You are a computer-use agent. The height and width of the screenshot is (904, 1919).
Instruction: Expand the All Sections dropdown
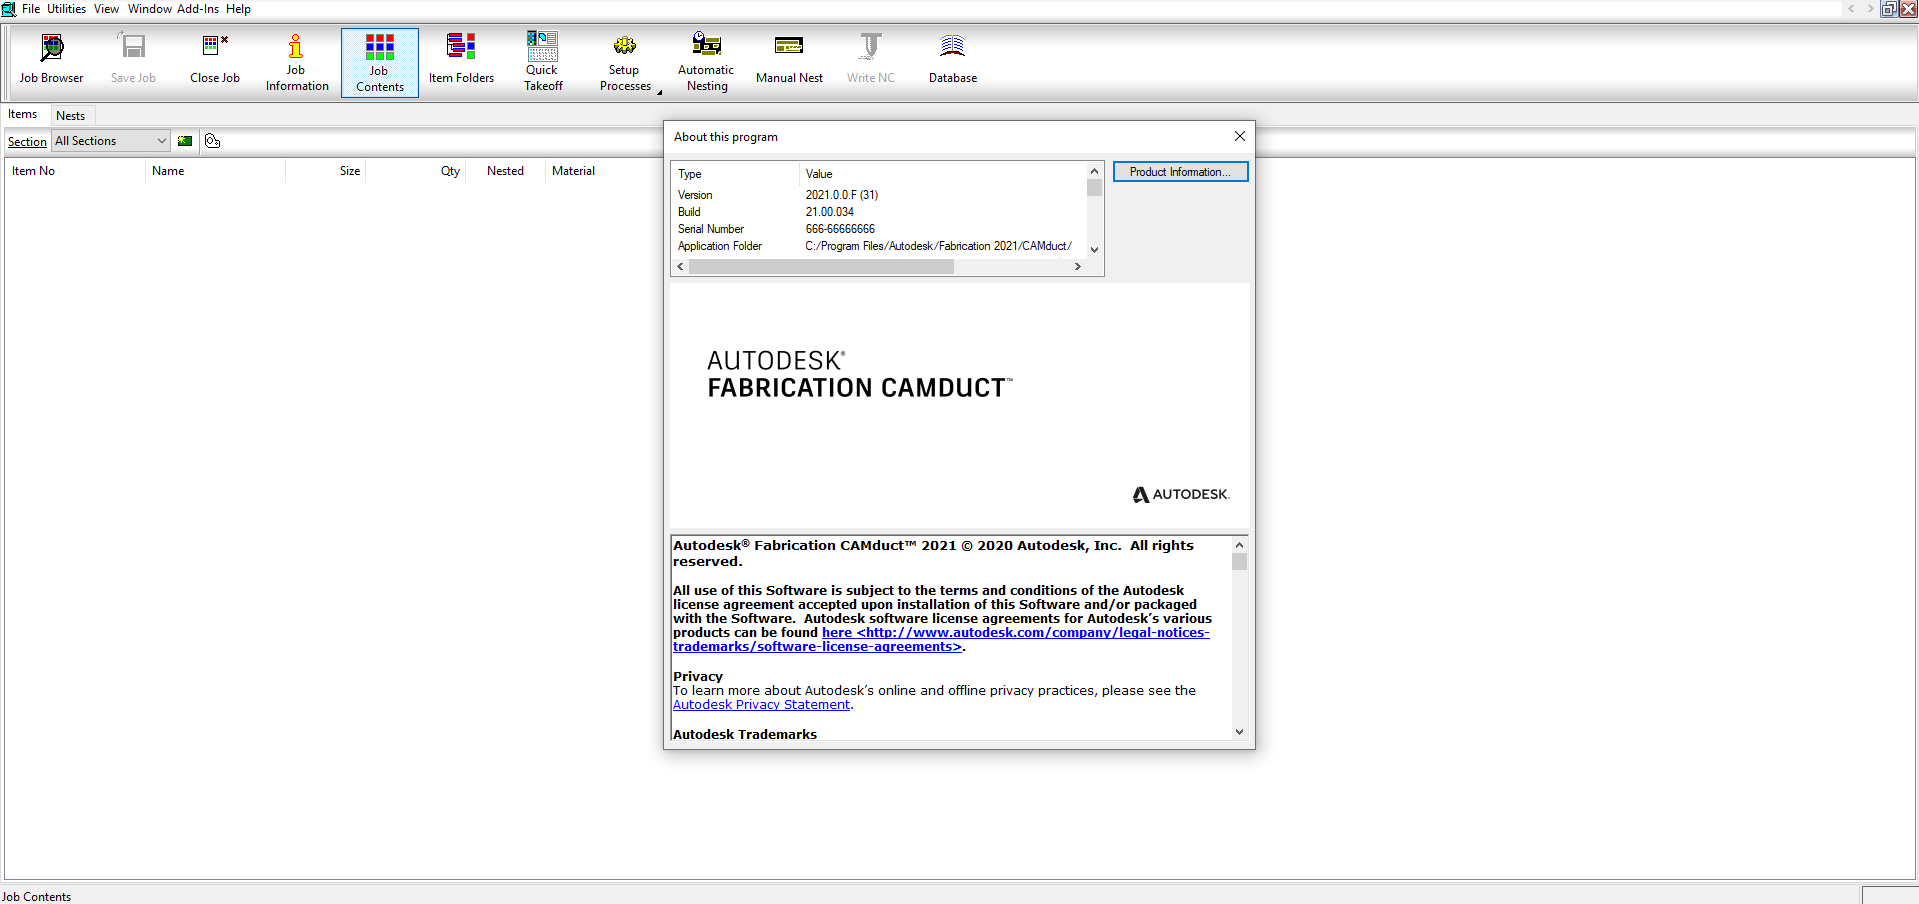coord(161,141)
